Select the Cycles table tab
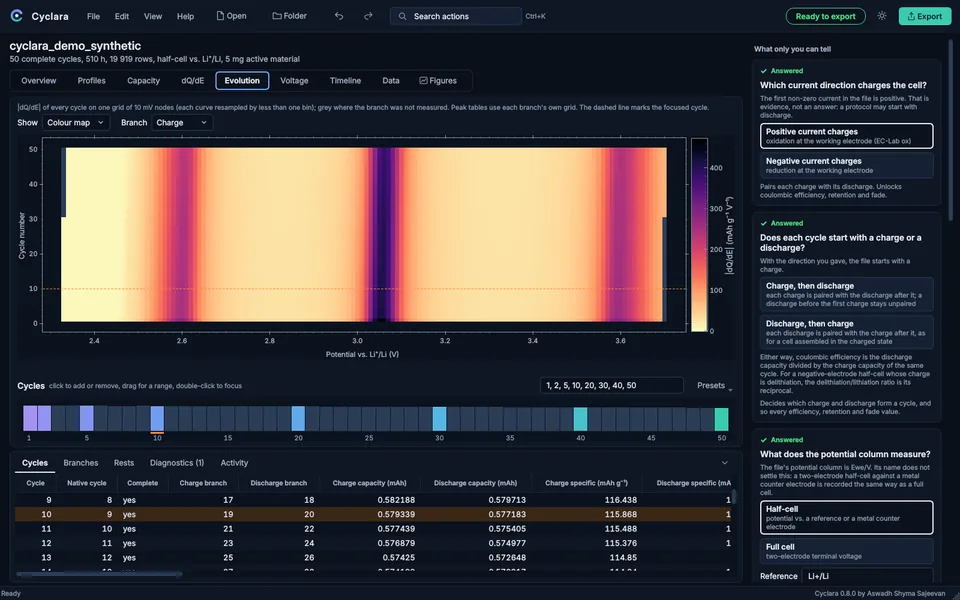The height and width of the screenshot is (600, 960). [x=35, y=463]
